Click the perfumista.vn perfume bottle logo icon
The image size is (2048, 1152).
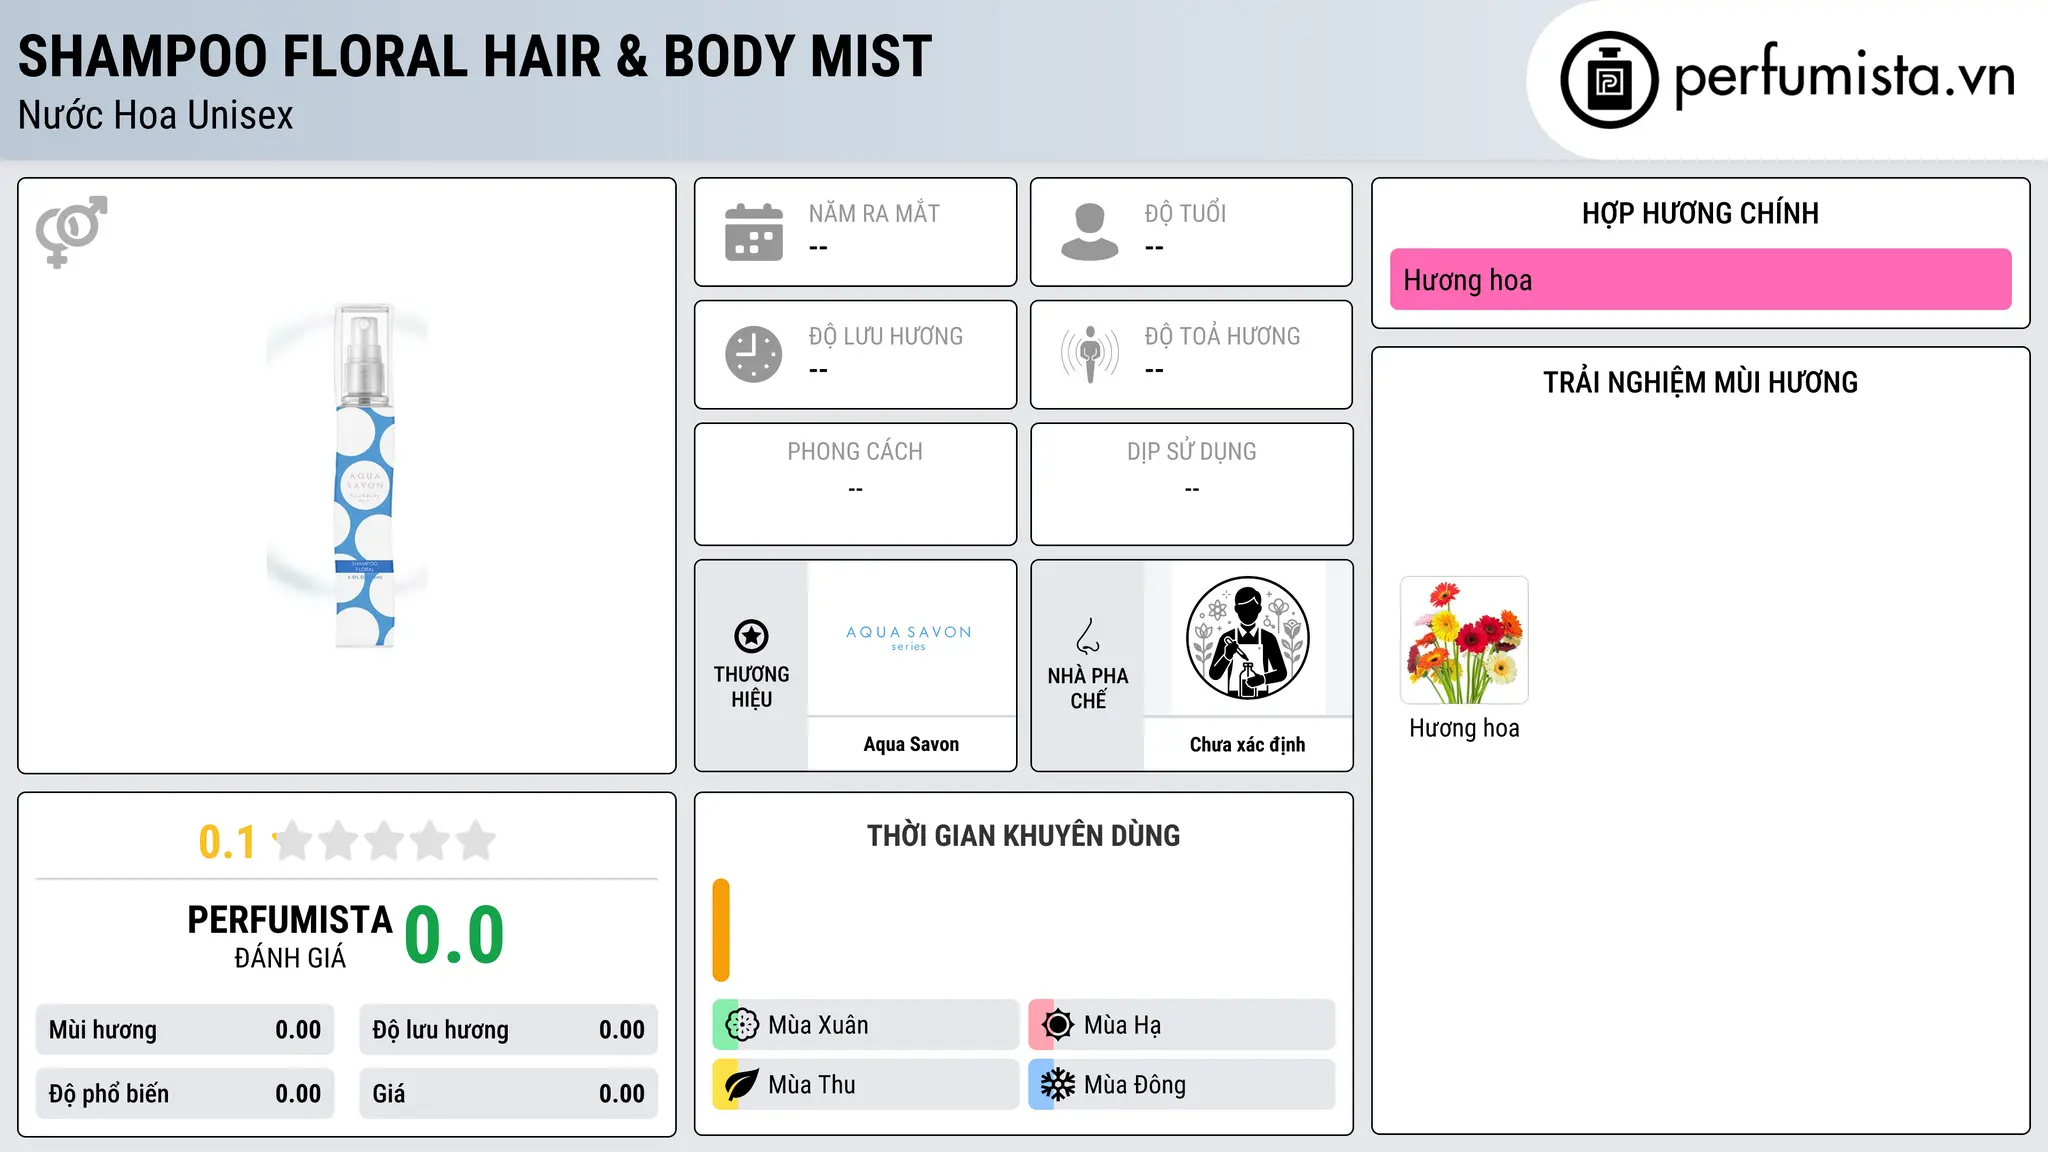(x=1609, y=79)
